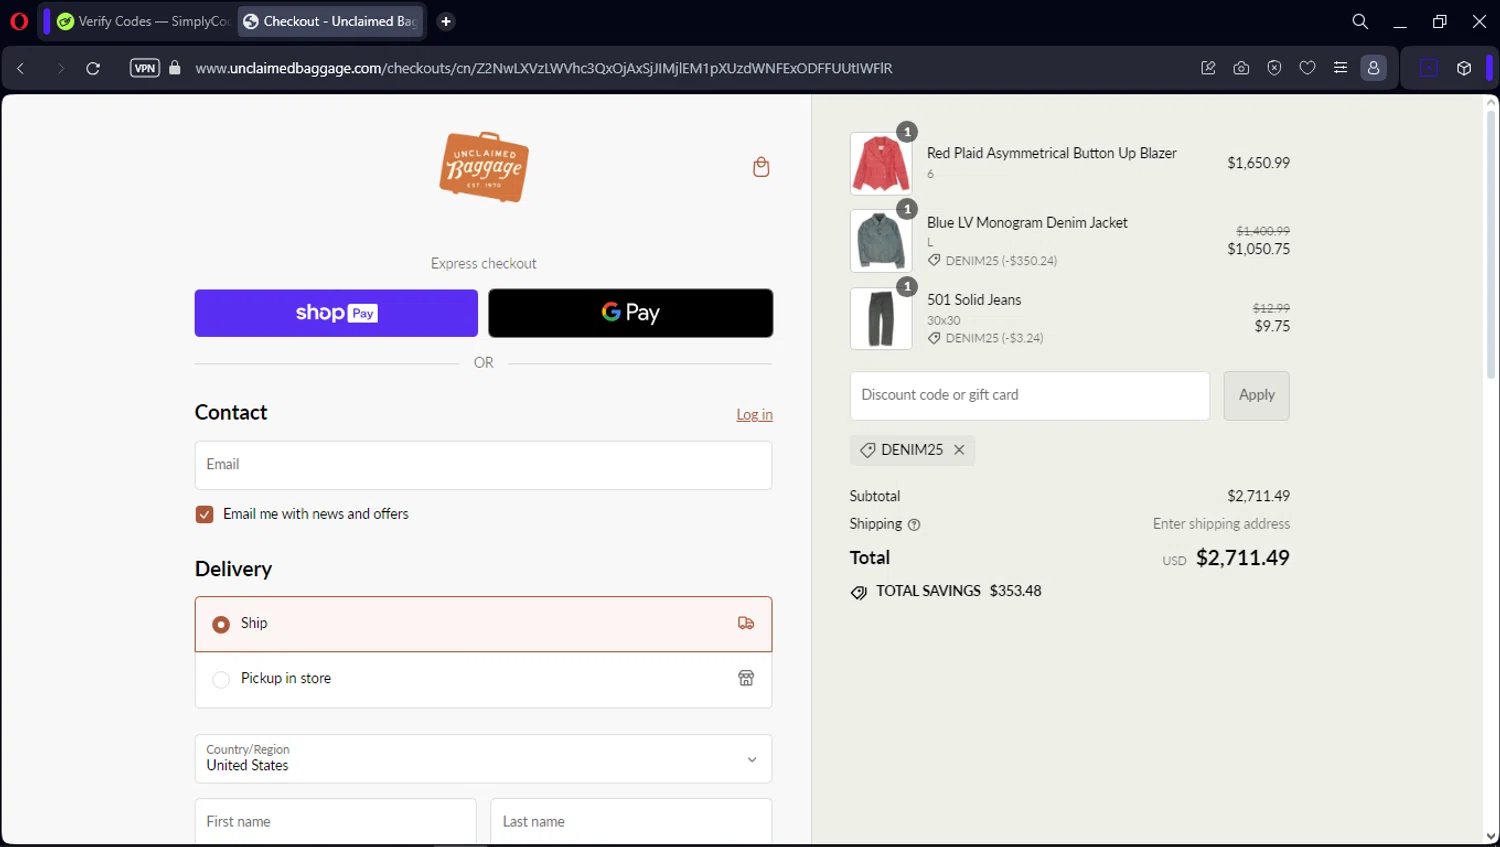
Task: Click the Last name input field
Action: tap(631, 821)
